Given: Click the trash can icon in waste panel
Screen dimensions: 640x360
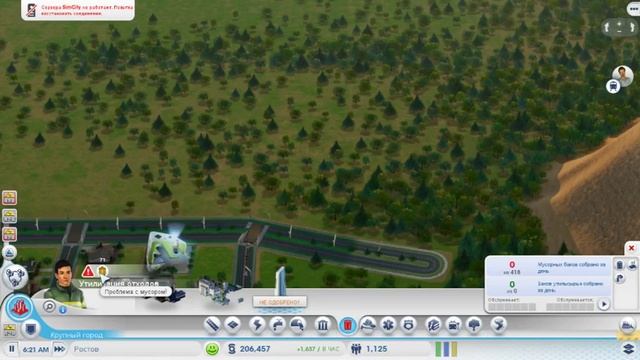Looking at the screenshot, I should 620,265.
